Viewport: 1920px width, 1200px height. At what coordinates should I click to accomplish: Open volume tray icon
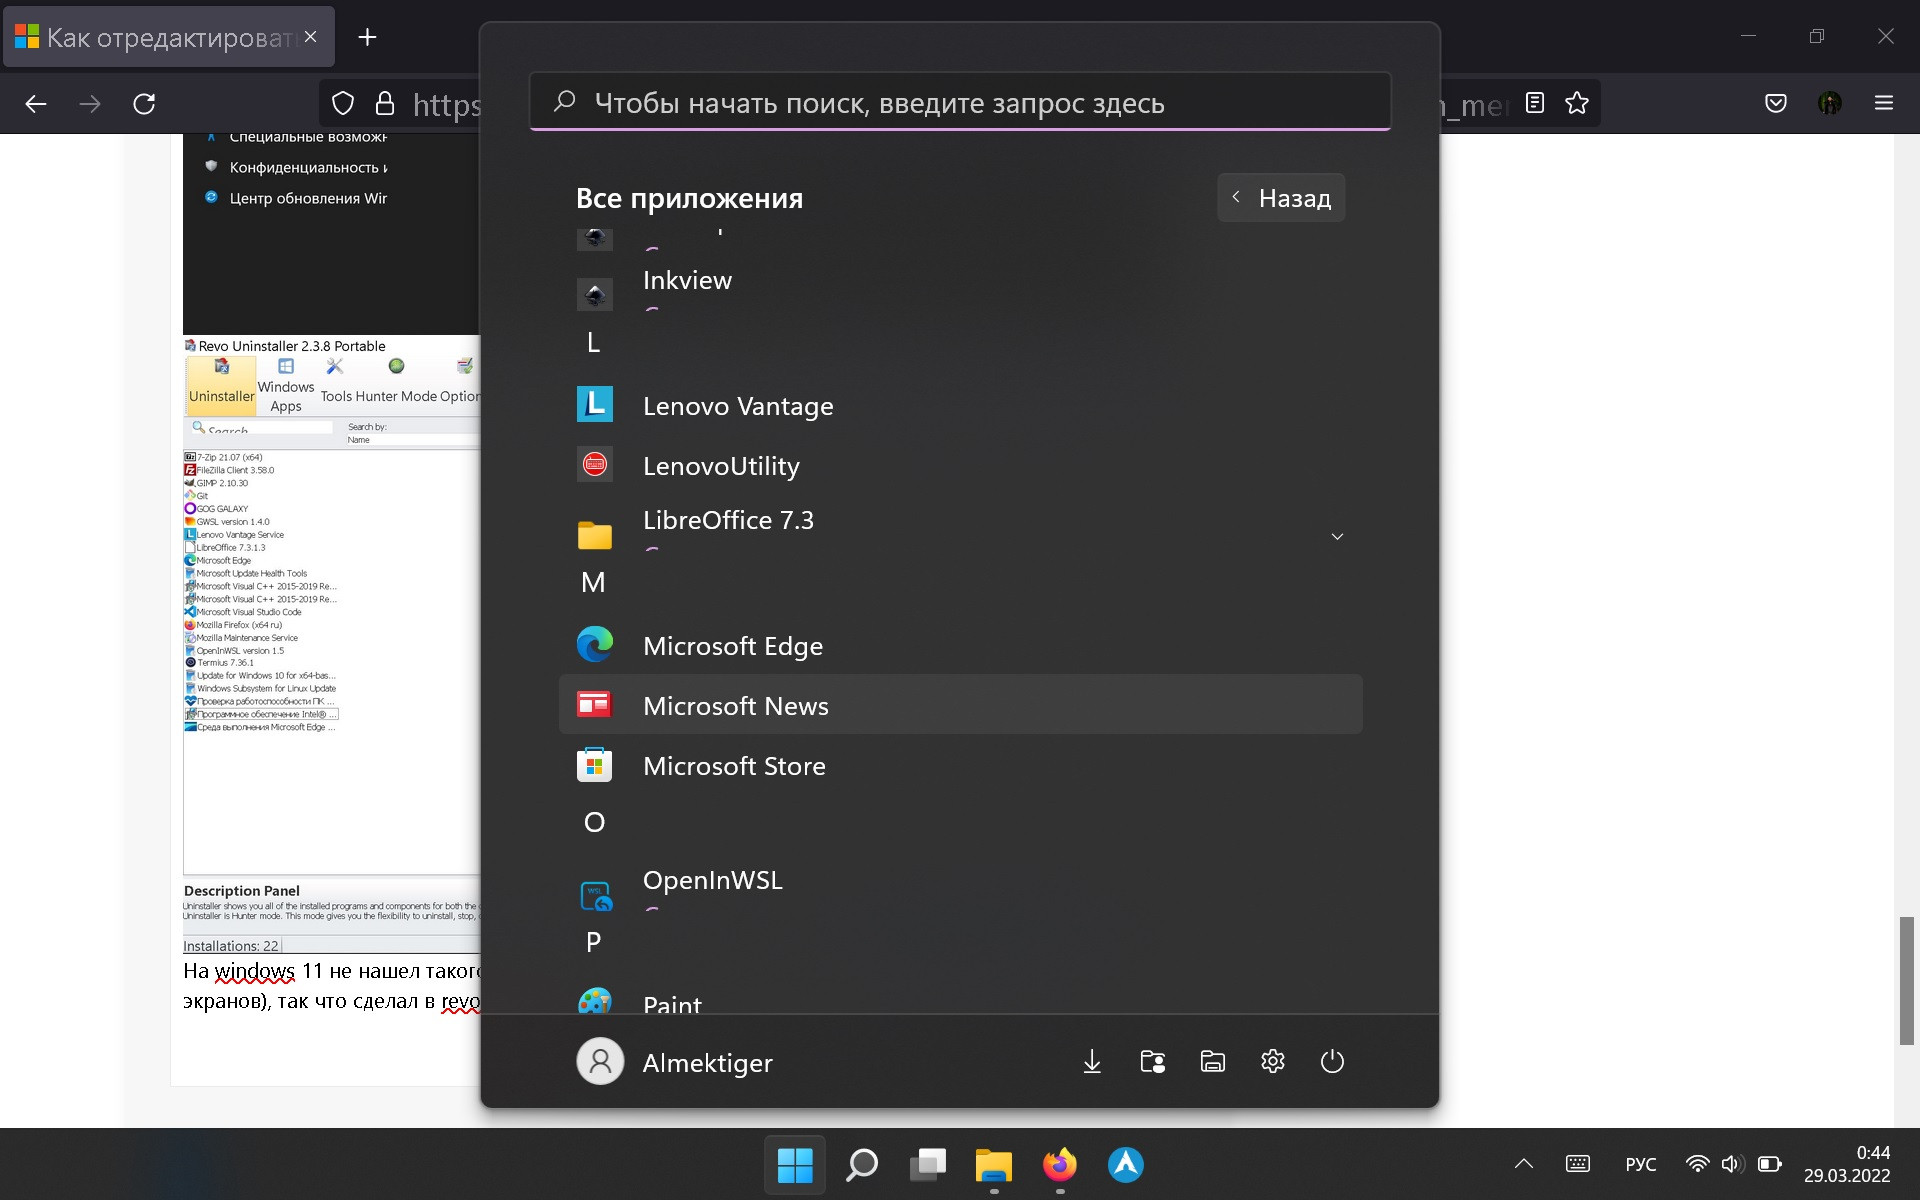click(1732, 1164)
